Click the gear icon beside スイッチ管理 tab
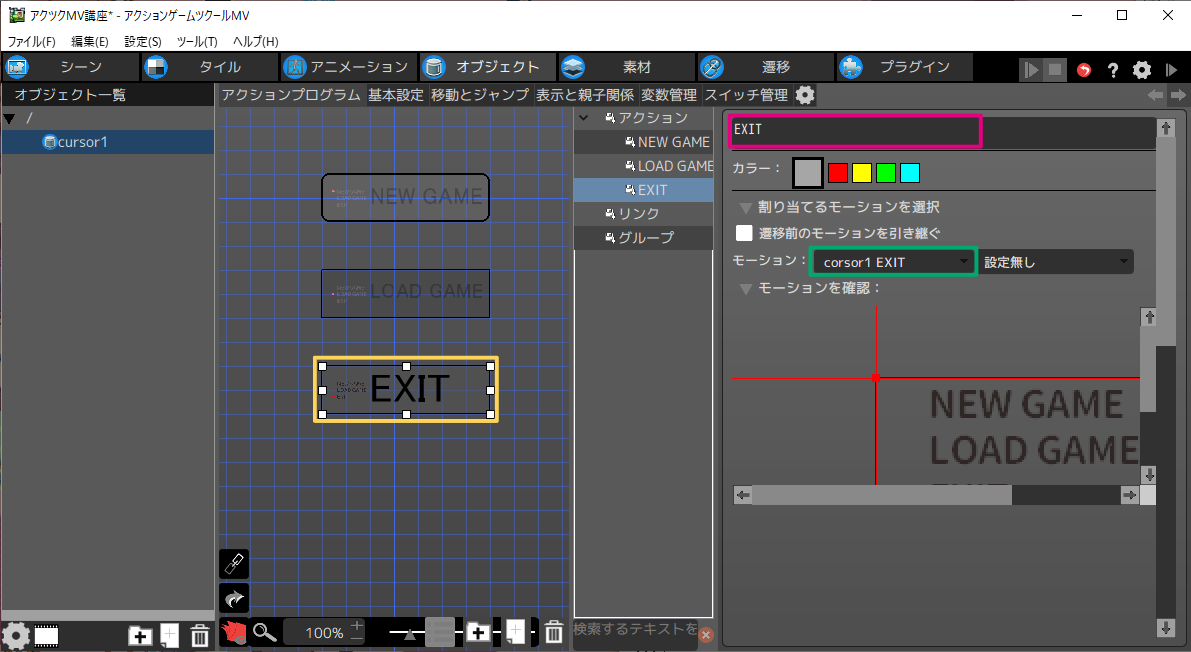The image size is (1191, 652). 805,95
